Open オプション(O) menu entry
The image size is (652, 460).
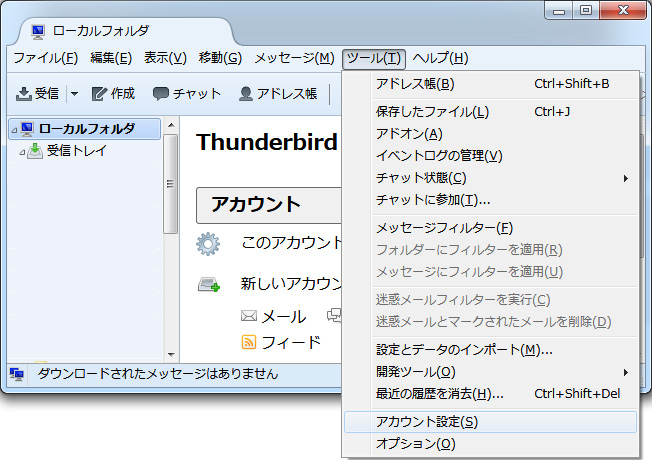491,444
